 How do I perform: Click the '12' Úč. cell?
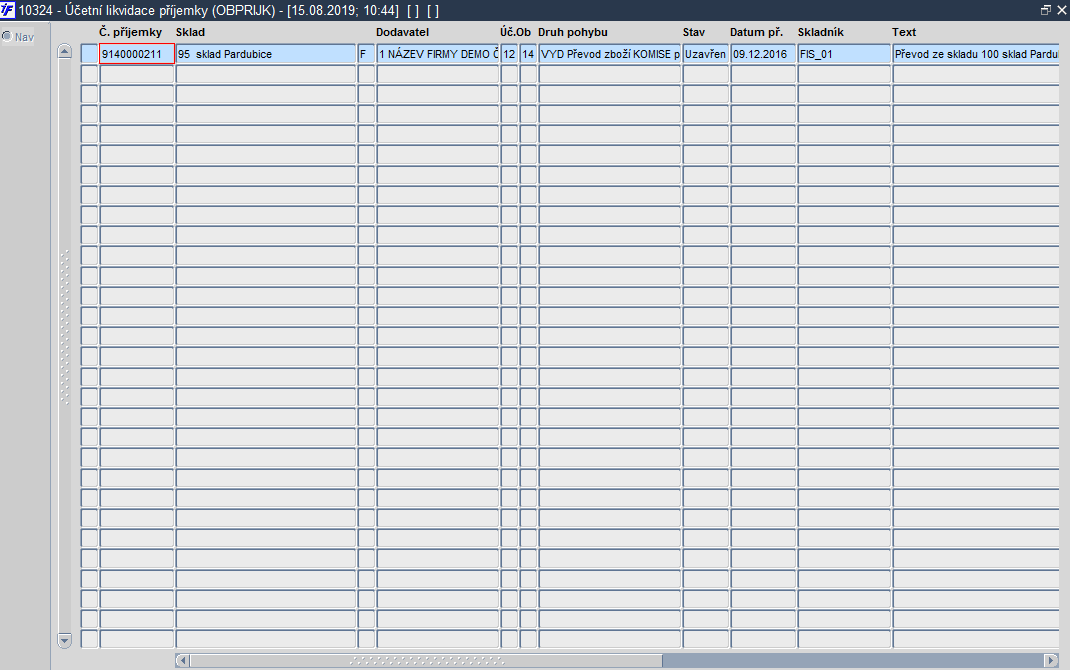(x=509, y=54)
